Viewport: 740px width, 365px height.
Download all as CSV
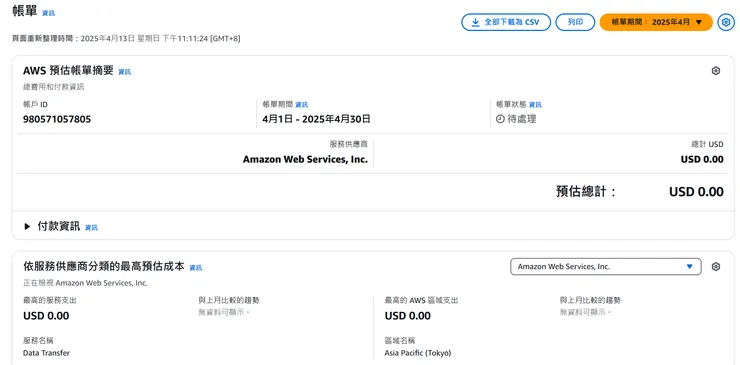(506, 22)
